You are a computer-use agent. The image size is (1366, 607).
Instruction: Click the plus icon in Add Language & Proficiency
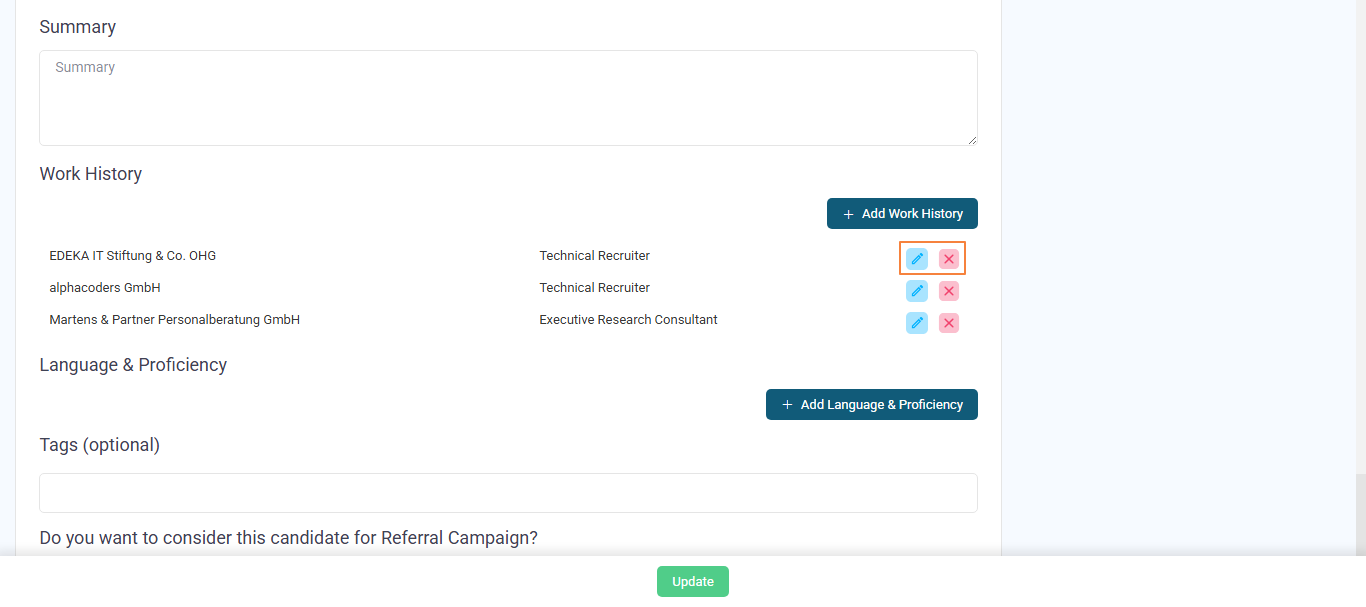pyautogui.click(x=787, y=405)
